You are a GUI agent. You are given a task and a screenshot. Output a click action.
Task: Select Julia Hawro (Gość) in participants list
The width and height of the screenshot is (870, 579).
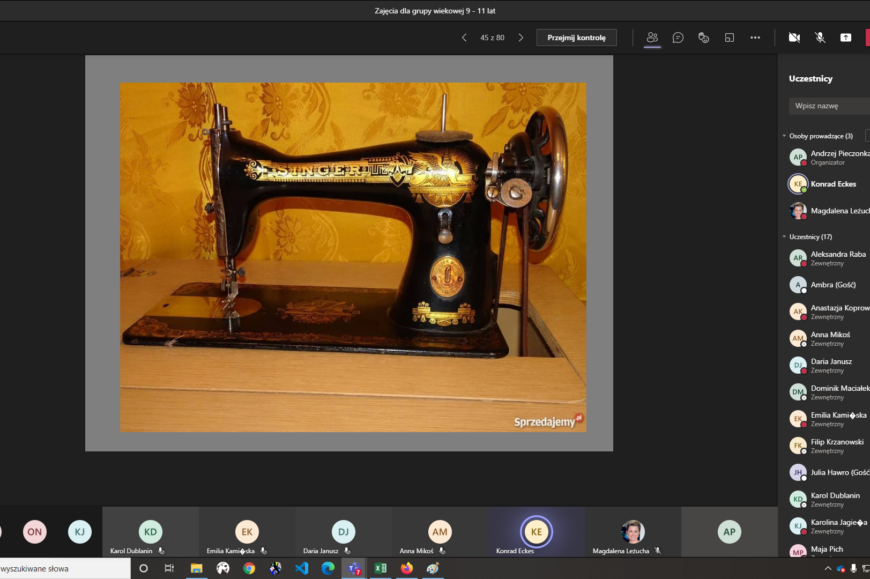coord(829,473)
